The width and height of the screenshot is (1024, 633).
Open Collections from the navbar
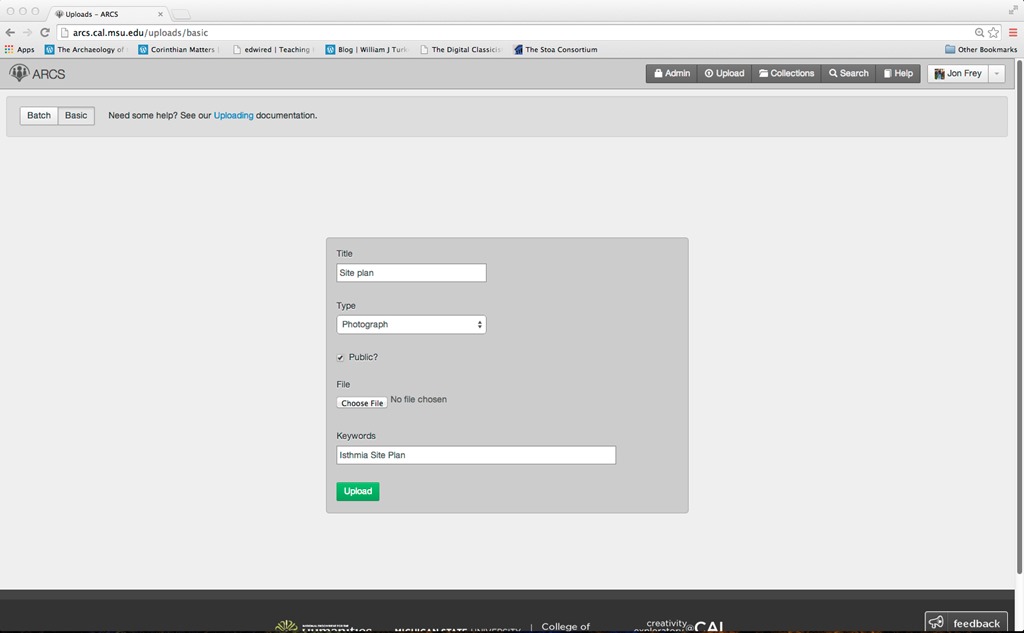[x=786, y=73]
